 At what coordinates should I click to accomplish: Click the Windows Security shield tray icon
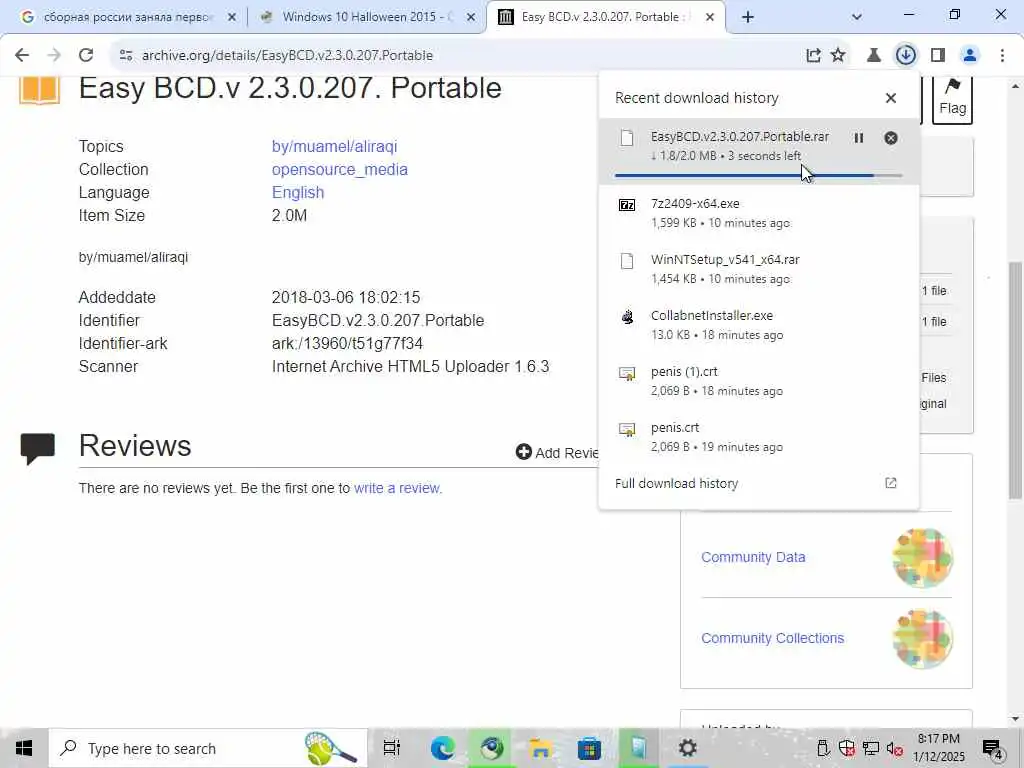(847, 748)
